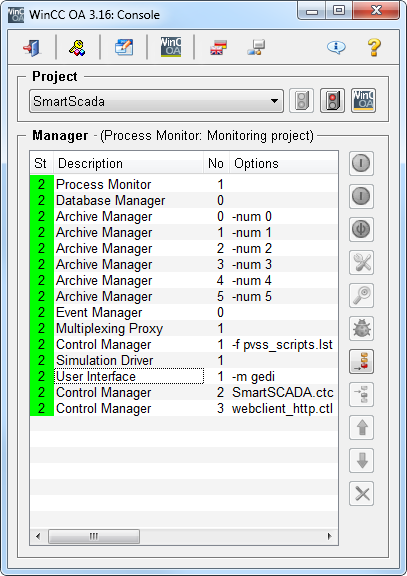This screenshot has height=576, width=407.
Task: Select the User Interface row
Action: [184, 376]
